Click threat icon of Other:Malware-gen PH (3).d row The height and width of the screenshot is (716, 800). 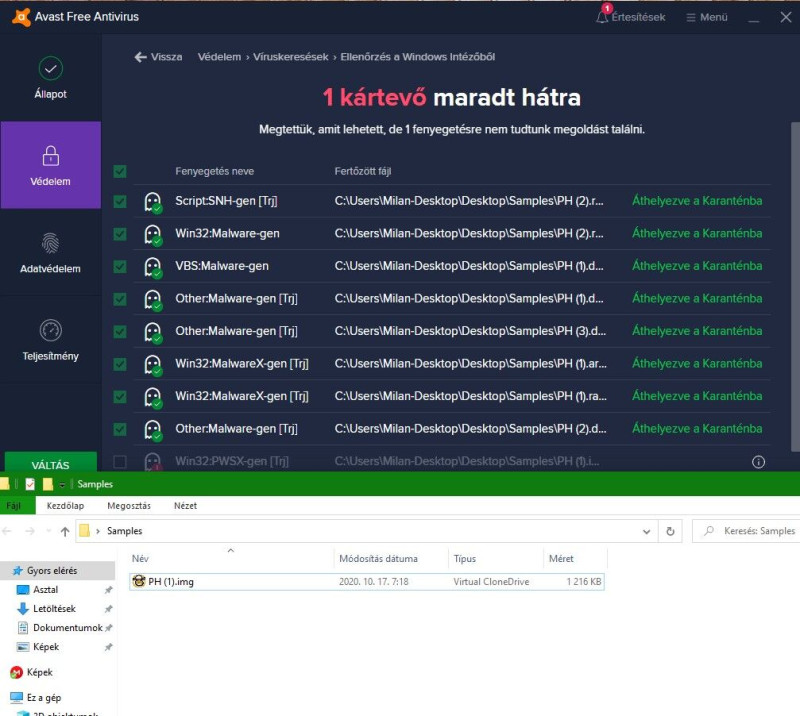tap(153, 333)
